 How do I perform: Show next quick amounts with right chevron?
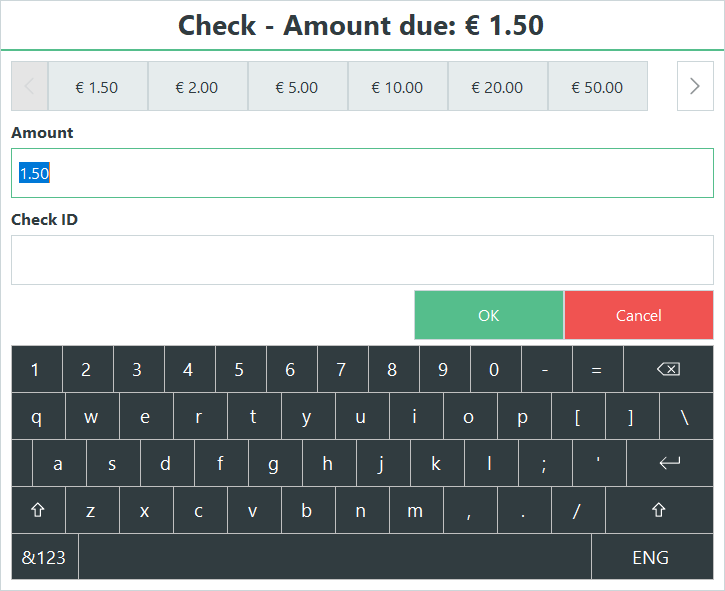coord(695,86)
